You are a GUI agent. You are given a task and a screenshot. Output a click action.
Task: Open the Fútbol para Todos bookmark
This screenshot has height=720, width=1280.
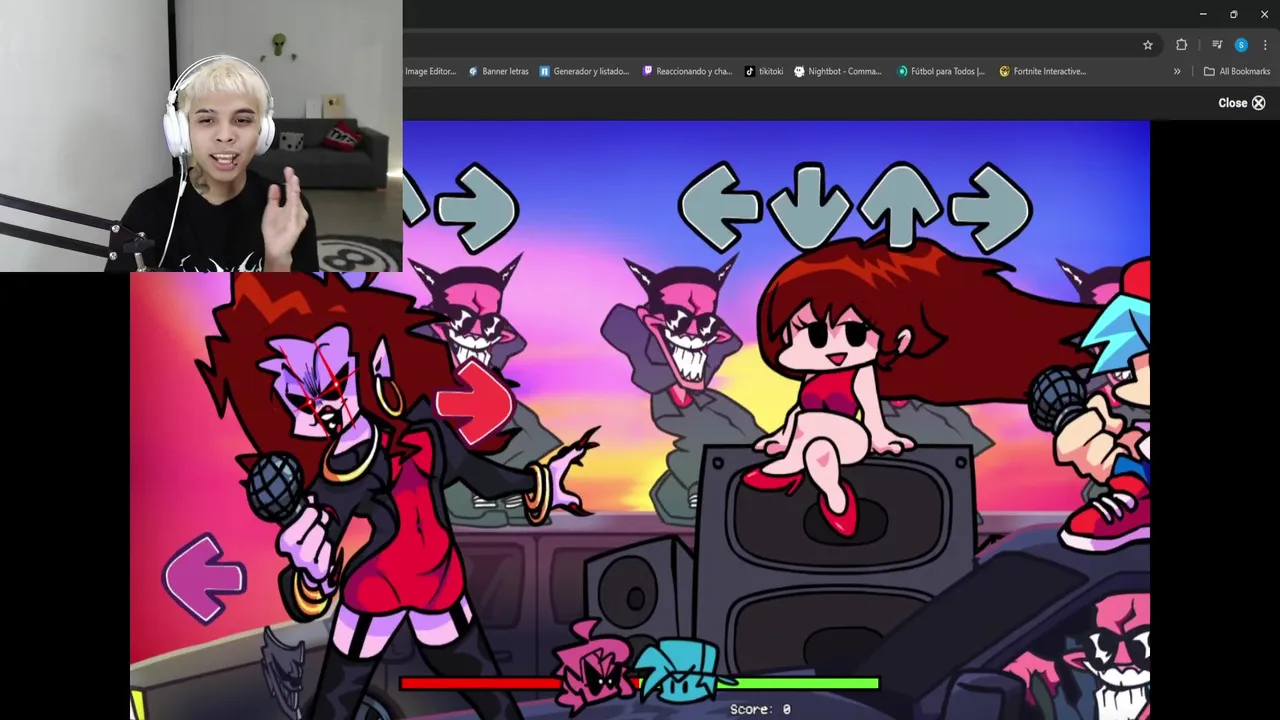tap(941, 71)
